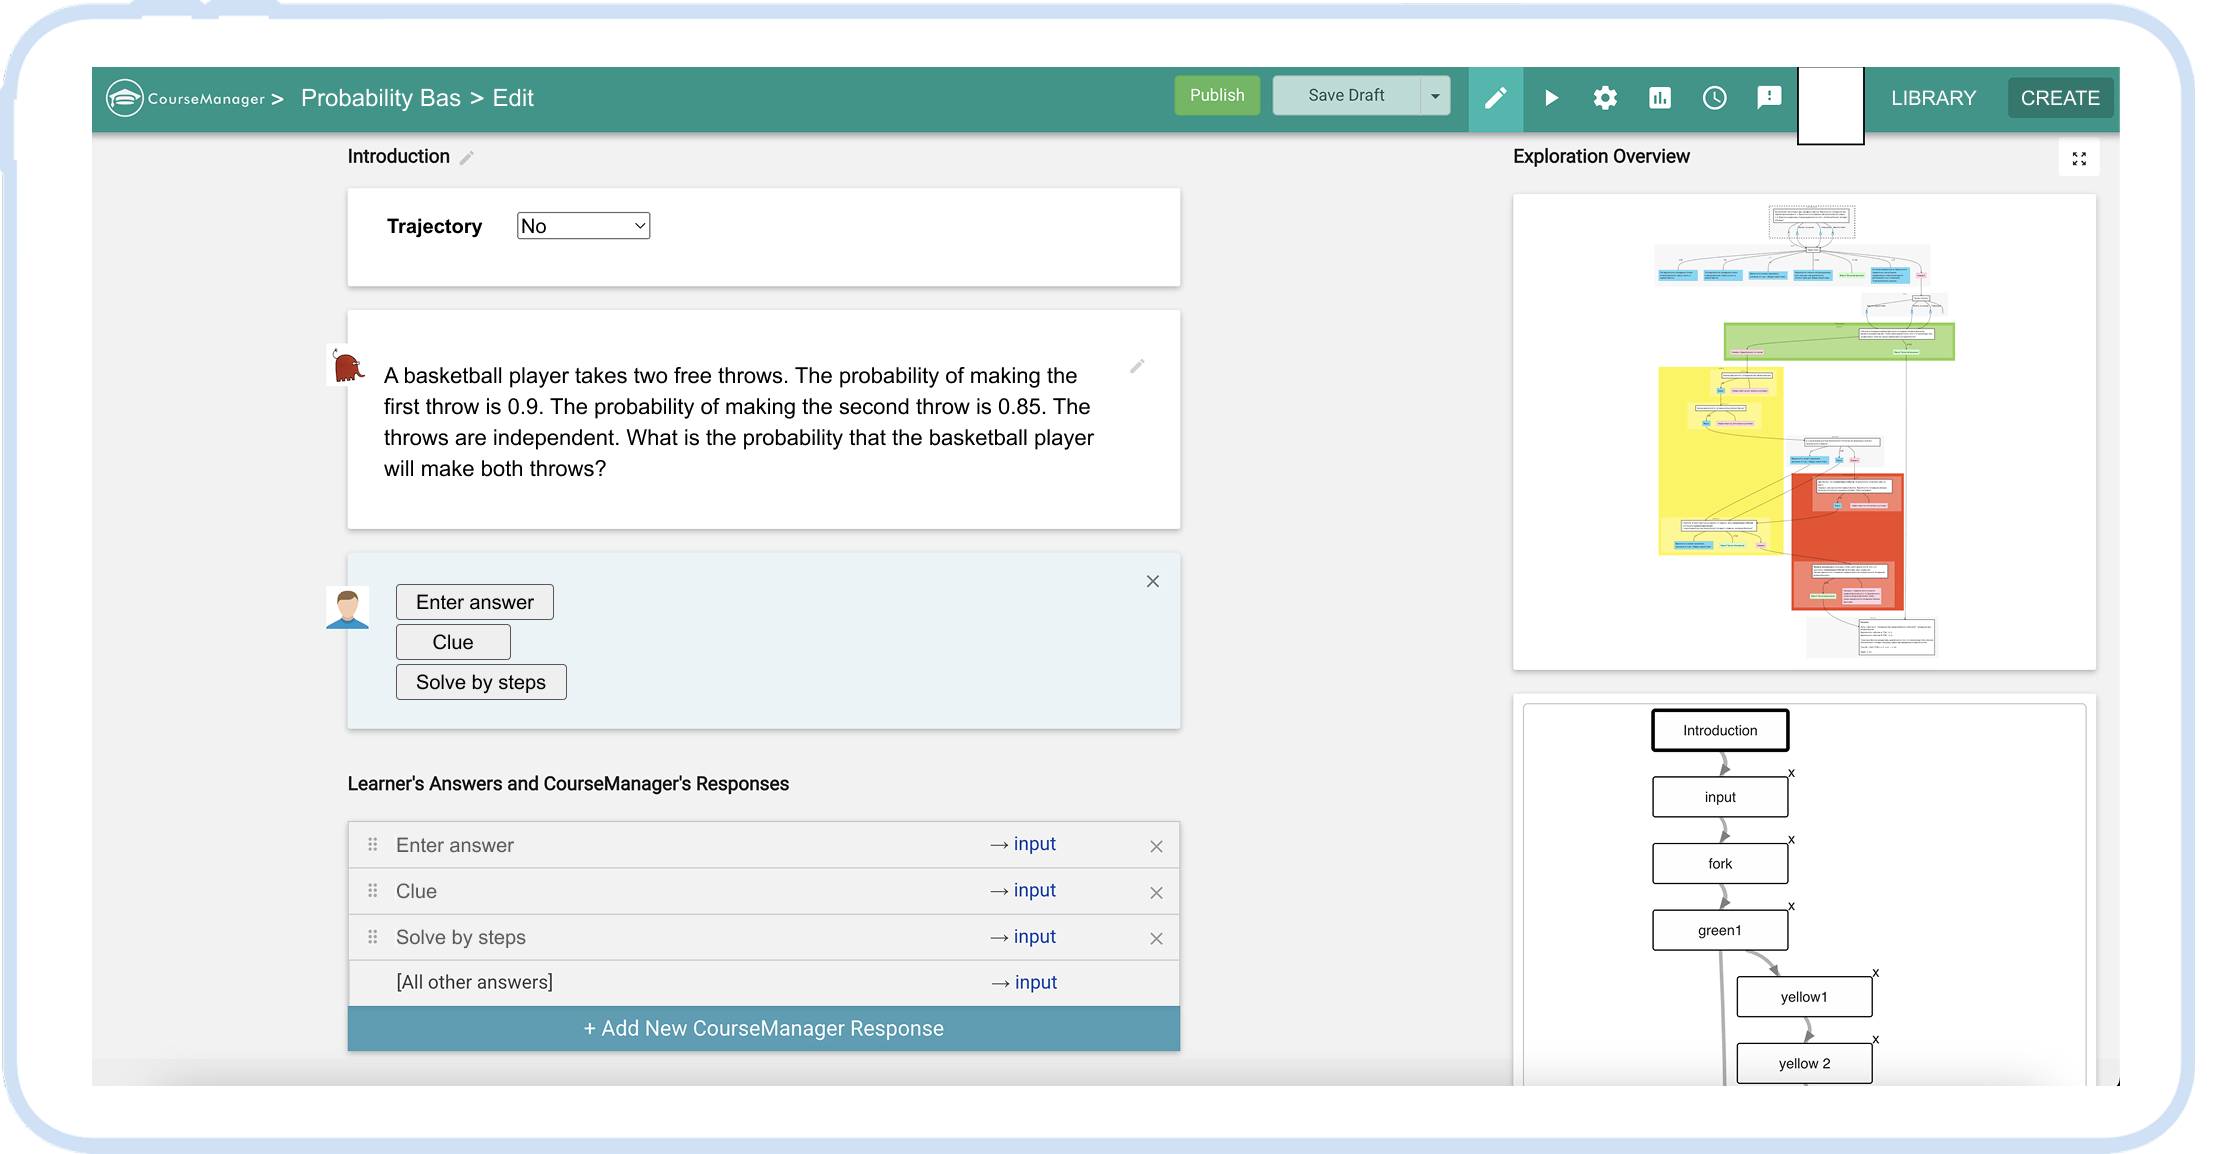
Task: Select the Solve by steps option
Action: [x=481, y=682]
